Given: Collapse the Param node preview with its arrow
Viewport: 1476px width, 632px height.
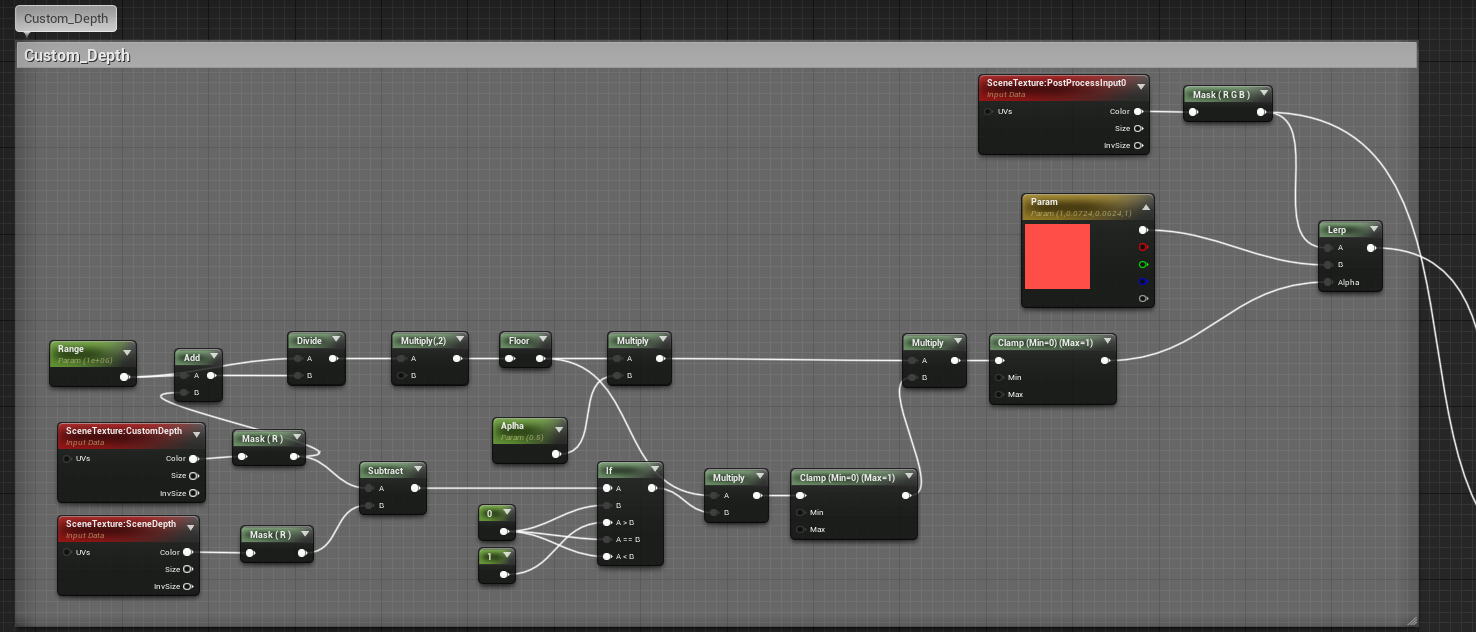Looking at the screenshot, I should point(1146,207).
